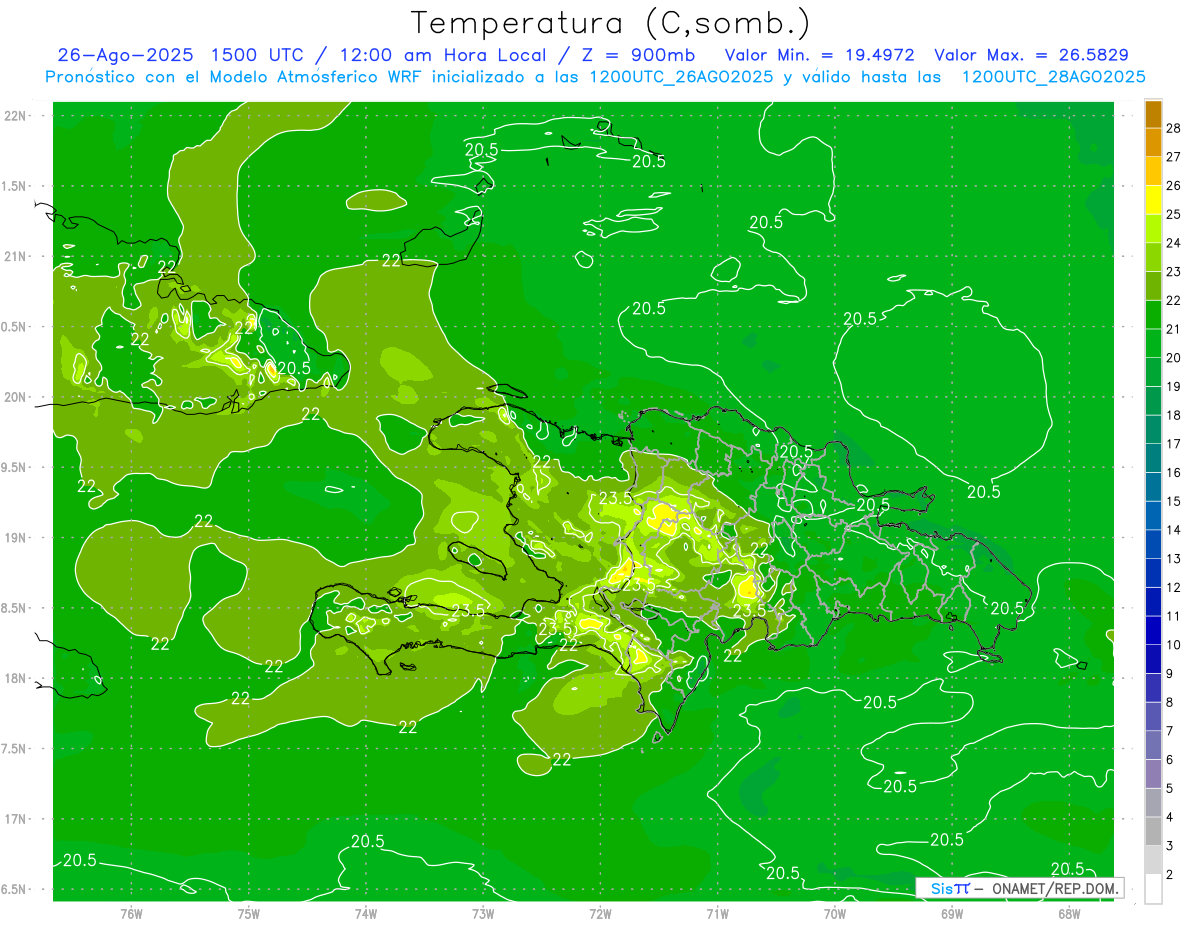
Task: Click longitude axis label '73W'
Action: 483,913
